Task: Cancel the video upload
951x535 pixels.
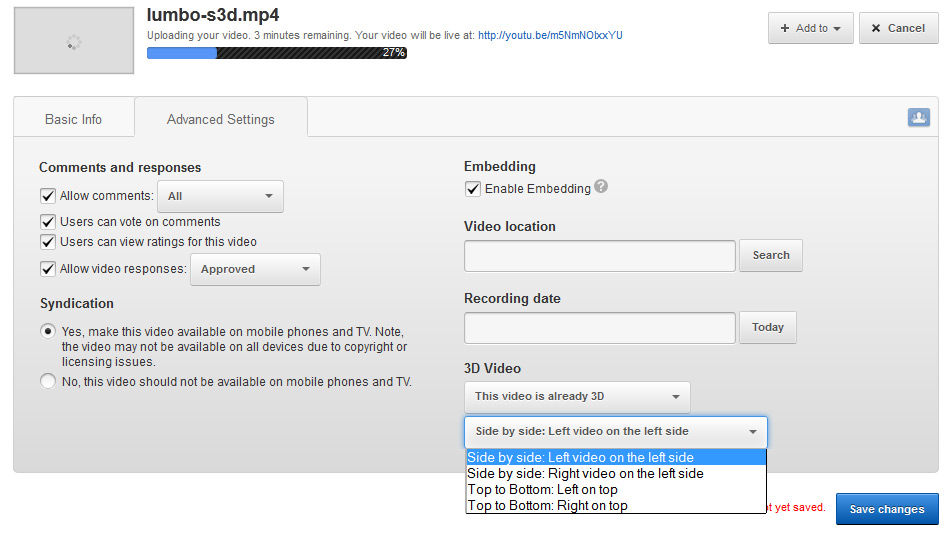Action: pyautogui.click(x=898, y=28)
